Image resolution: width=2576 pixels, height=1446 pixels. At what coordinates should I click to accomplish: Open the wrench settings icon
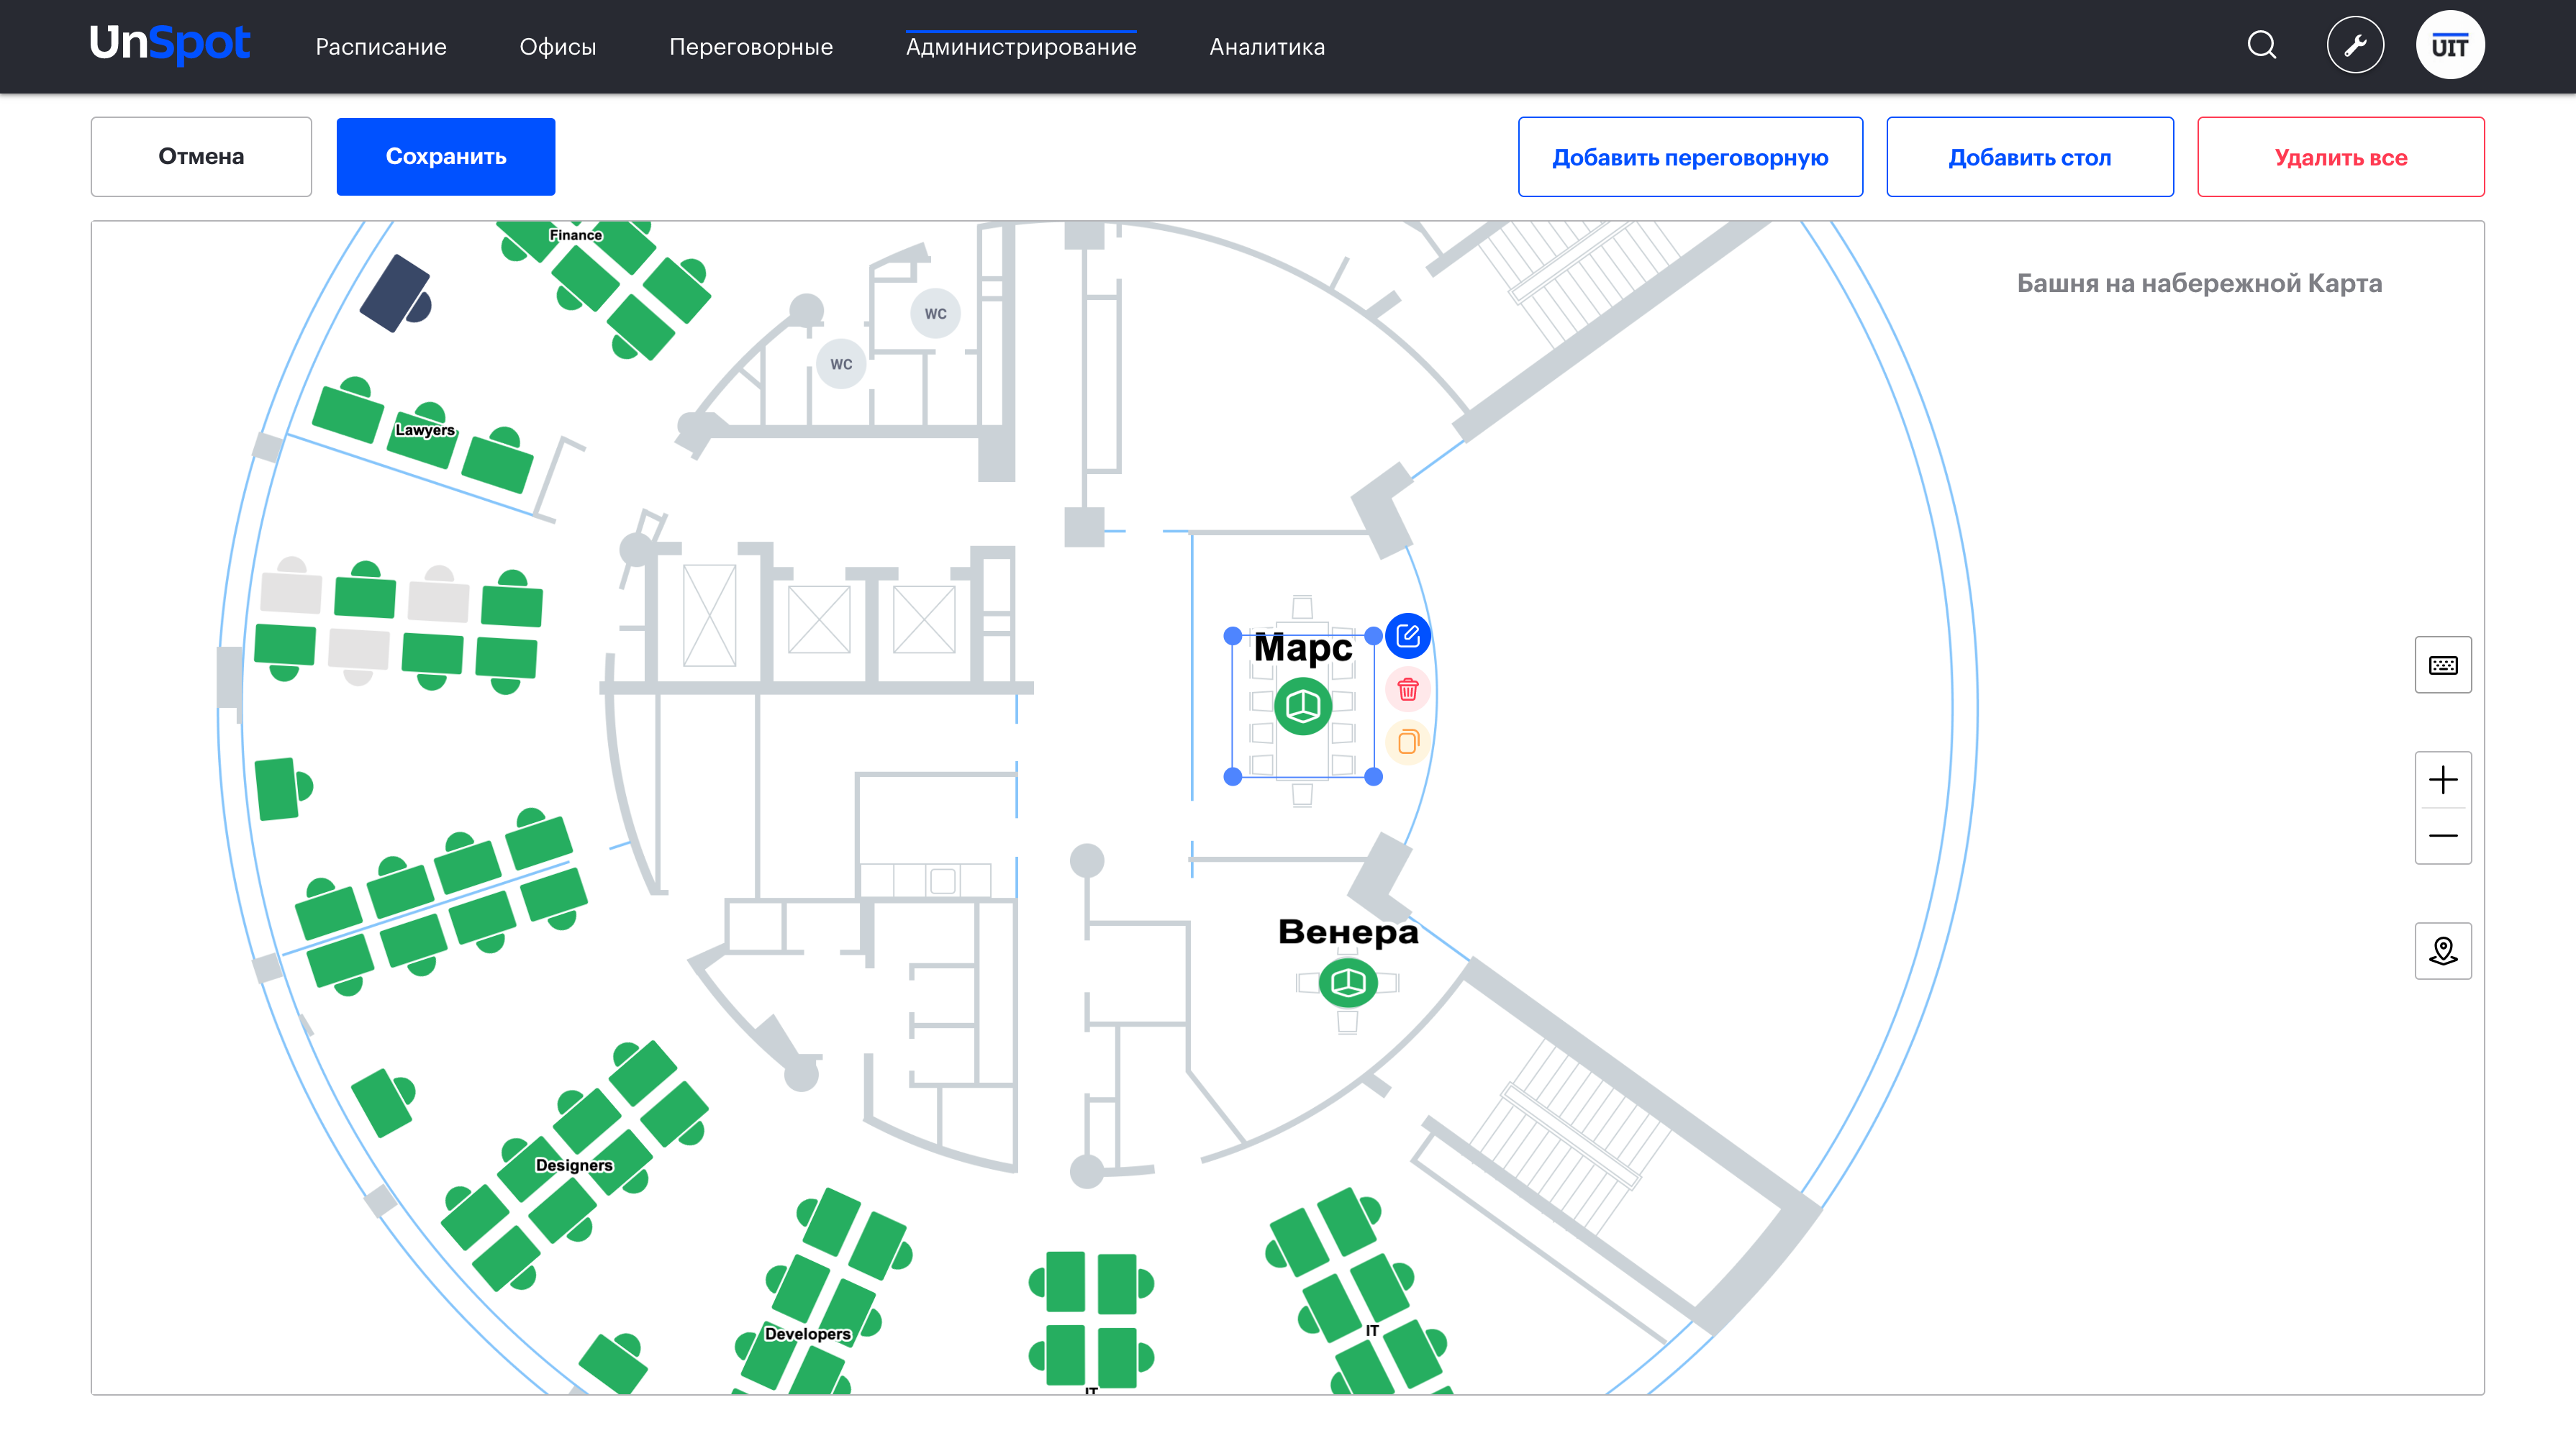tap(2355, 46)
